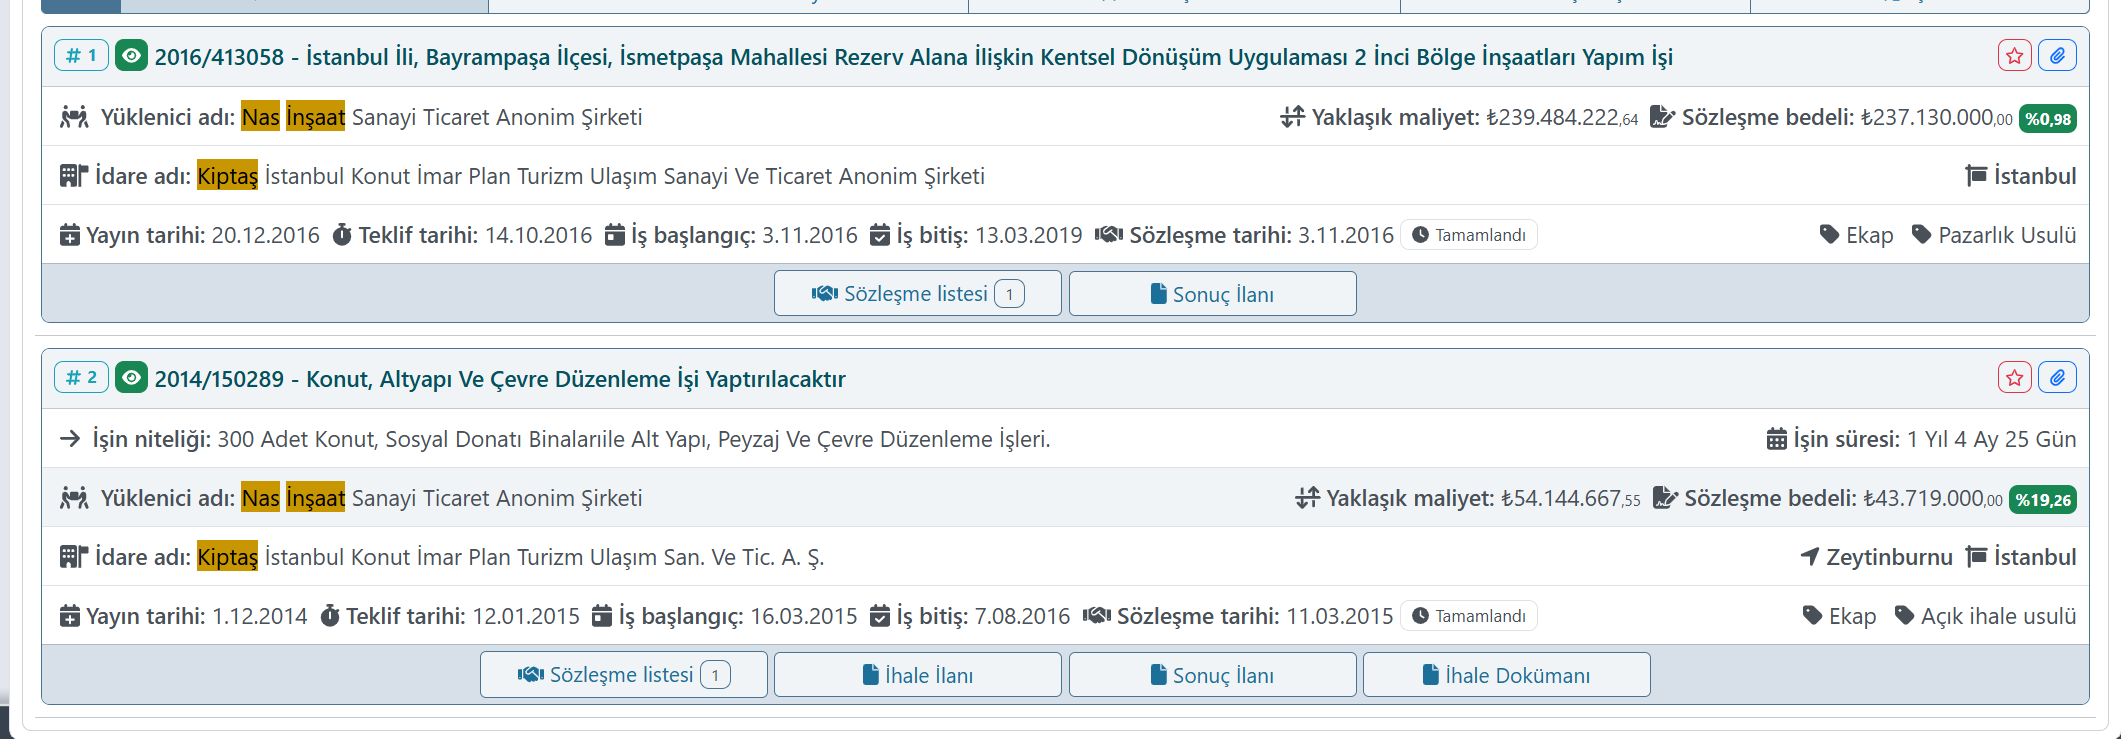2121x739 pixels.
Task: Open Sözleşme listesi for the first tender
Action: point(917,294)
